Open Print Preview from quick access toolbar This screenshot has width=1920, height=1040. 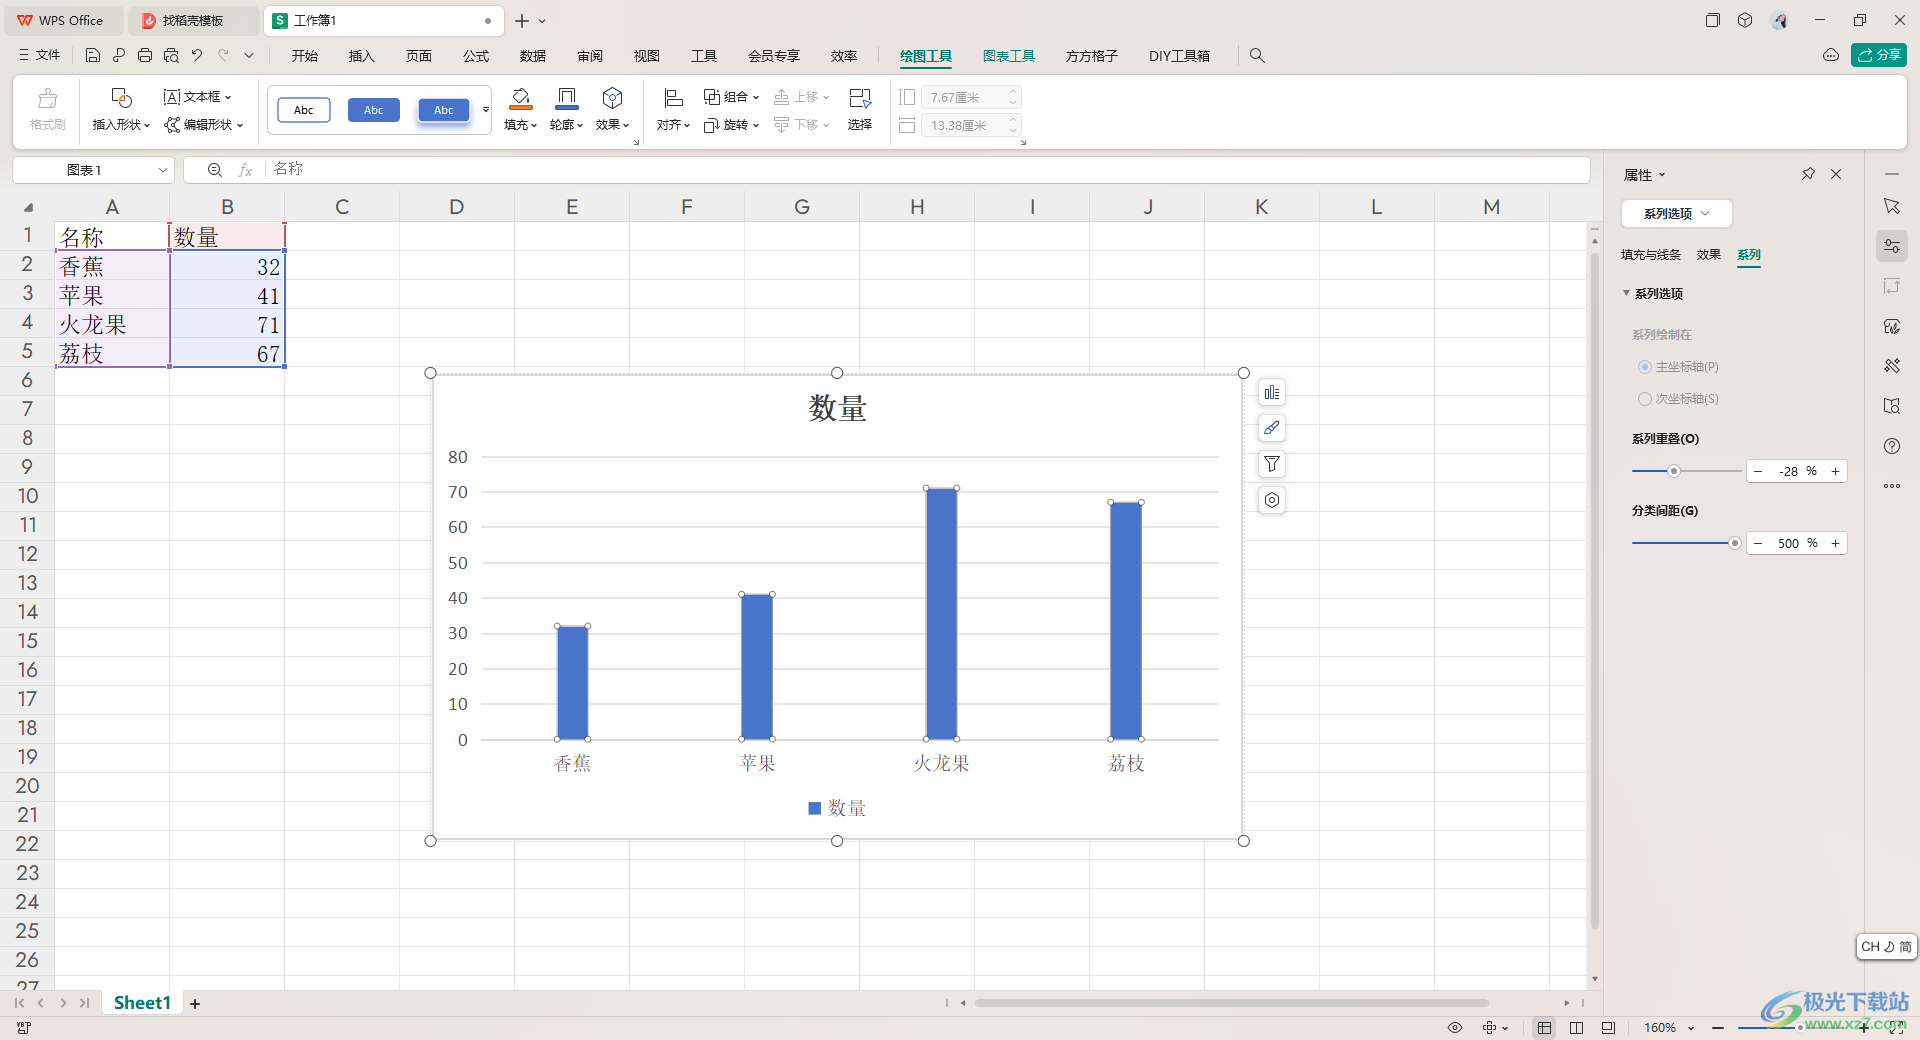[171, 56]
